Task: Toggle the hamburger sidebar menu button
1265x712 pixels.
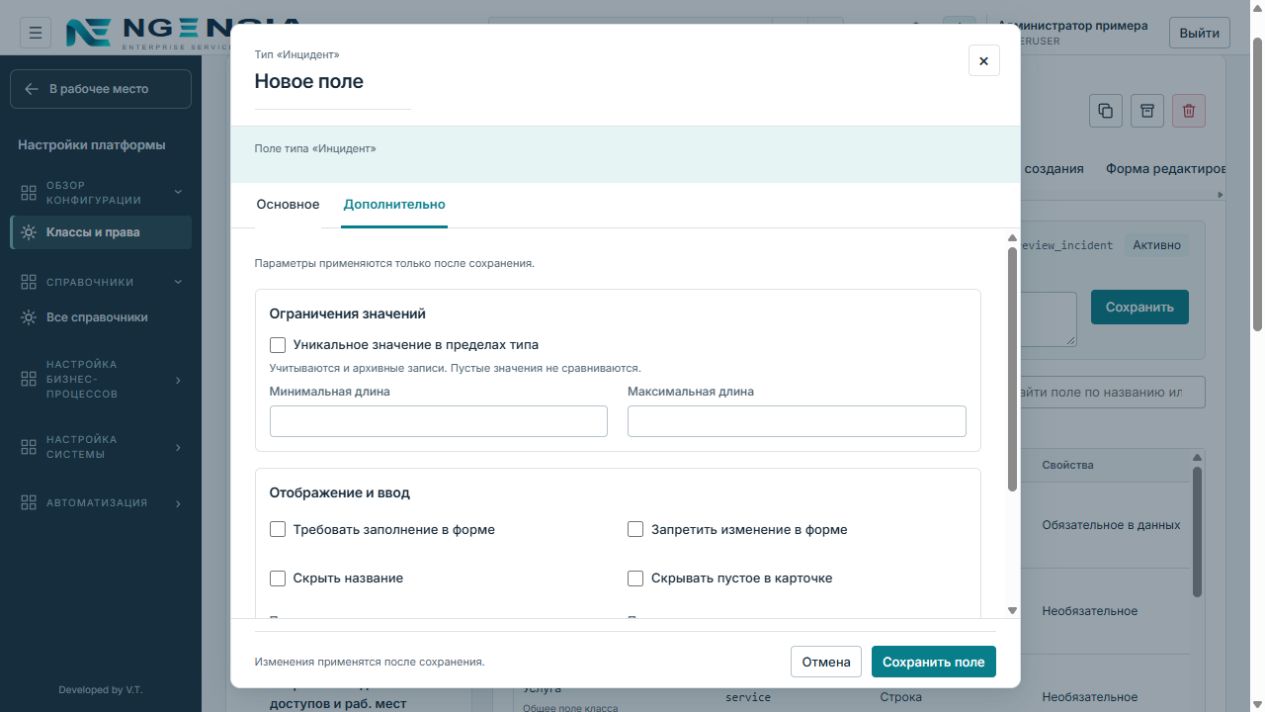Action: point(35,33)
